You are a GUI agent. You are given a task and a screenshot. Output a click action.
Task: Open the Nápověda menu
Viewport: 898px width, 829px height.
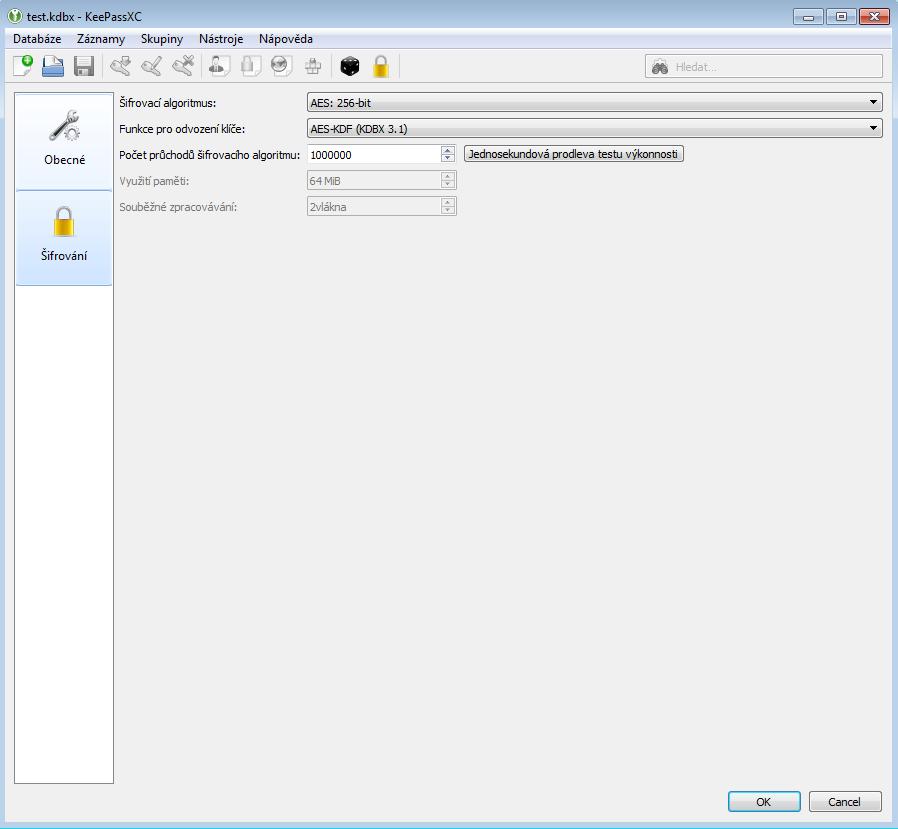coord(286,39)
